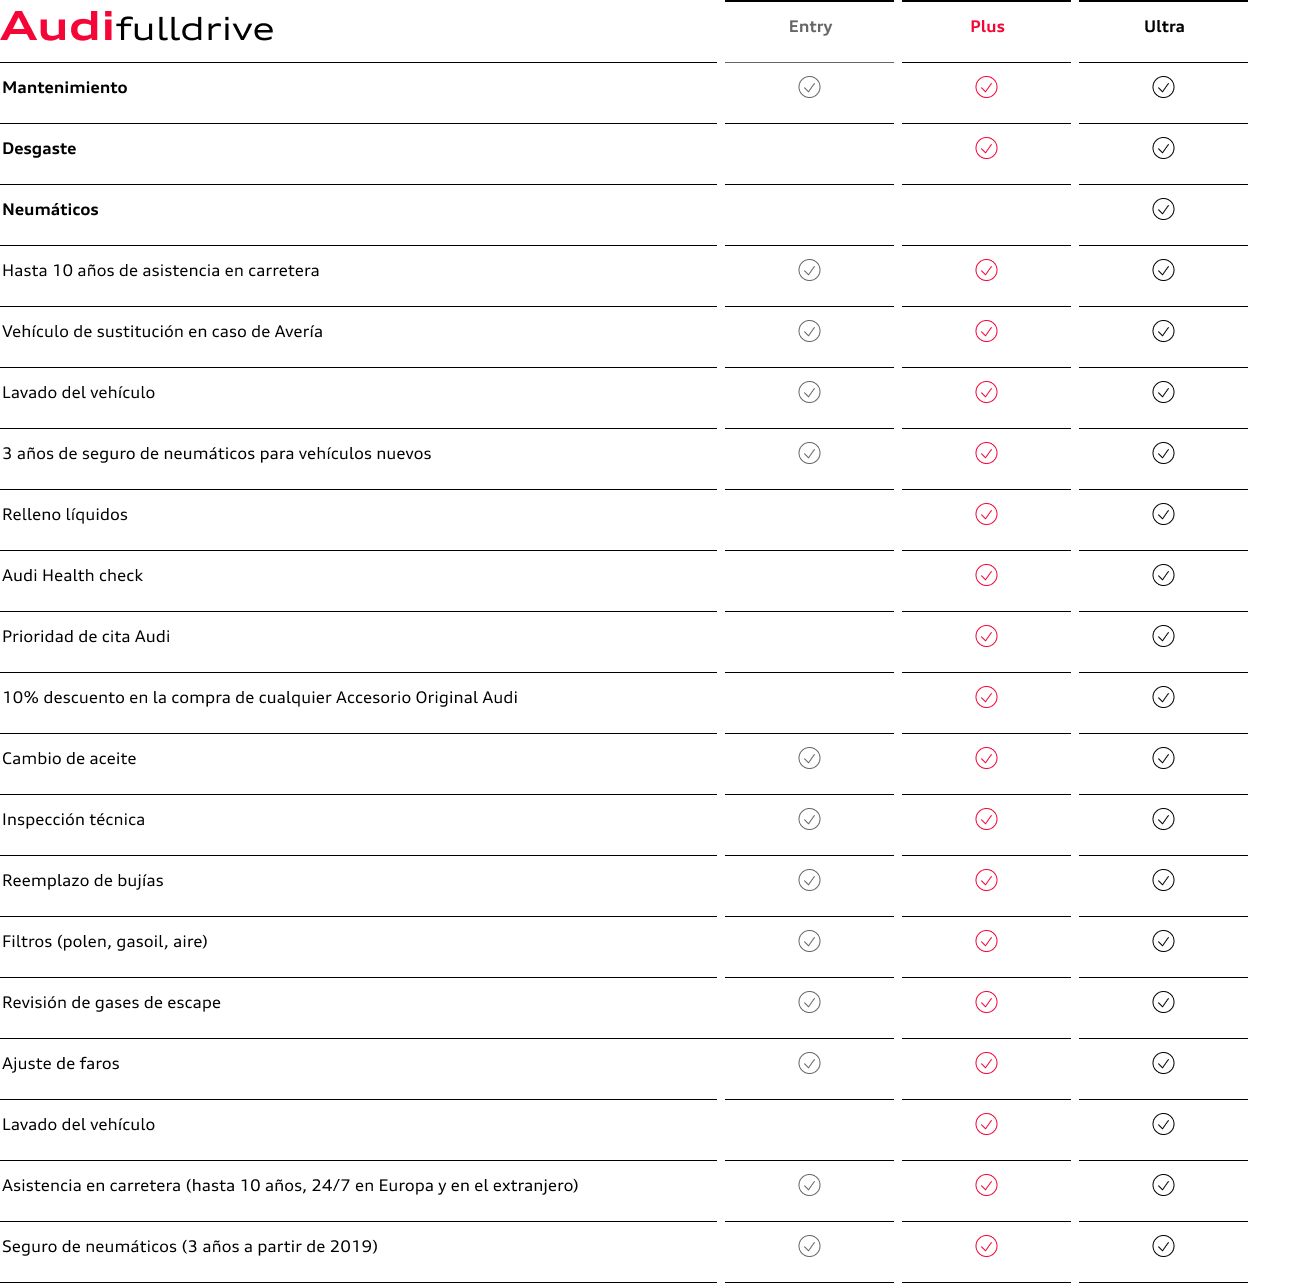Click Entry checkmark in Cambio de aceite row

pos(810,758)
